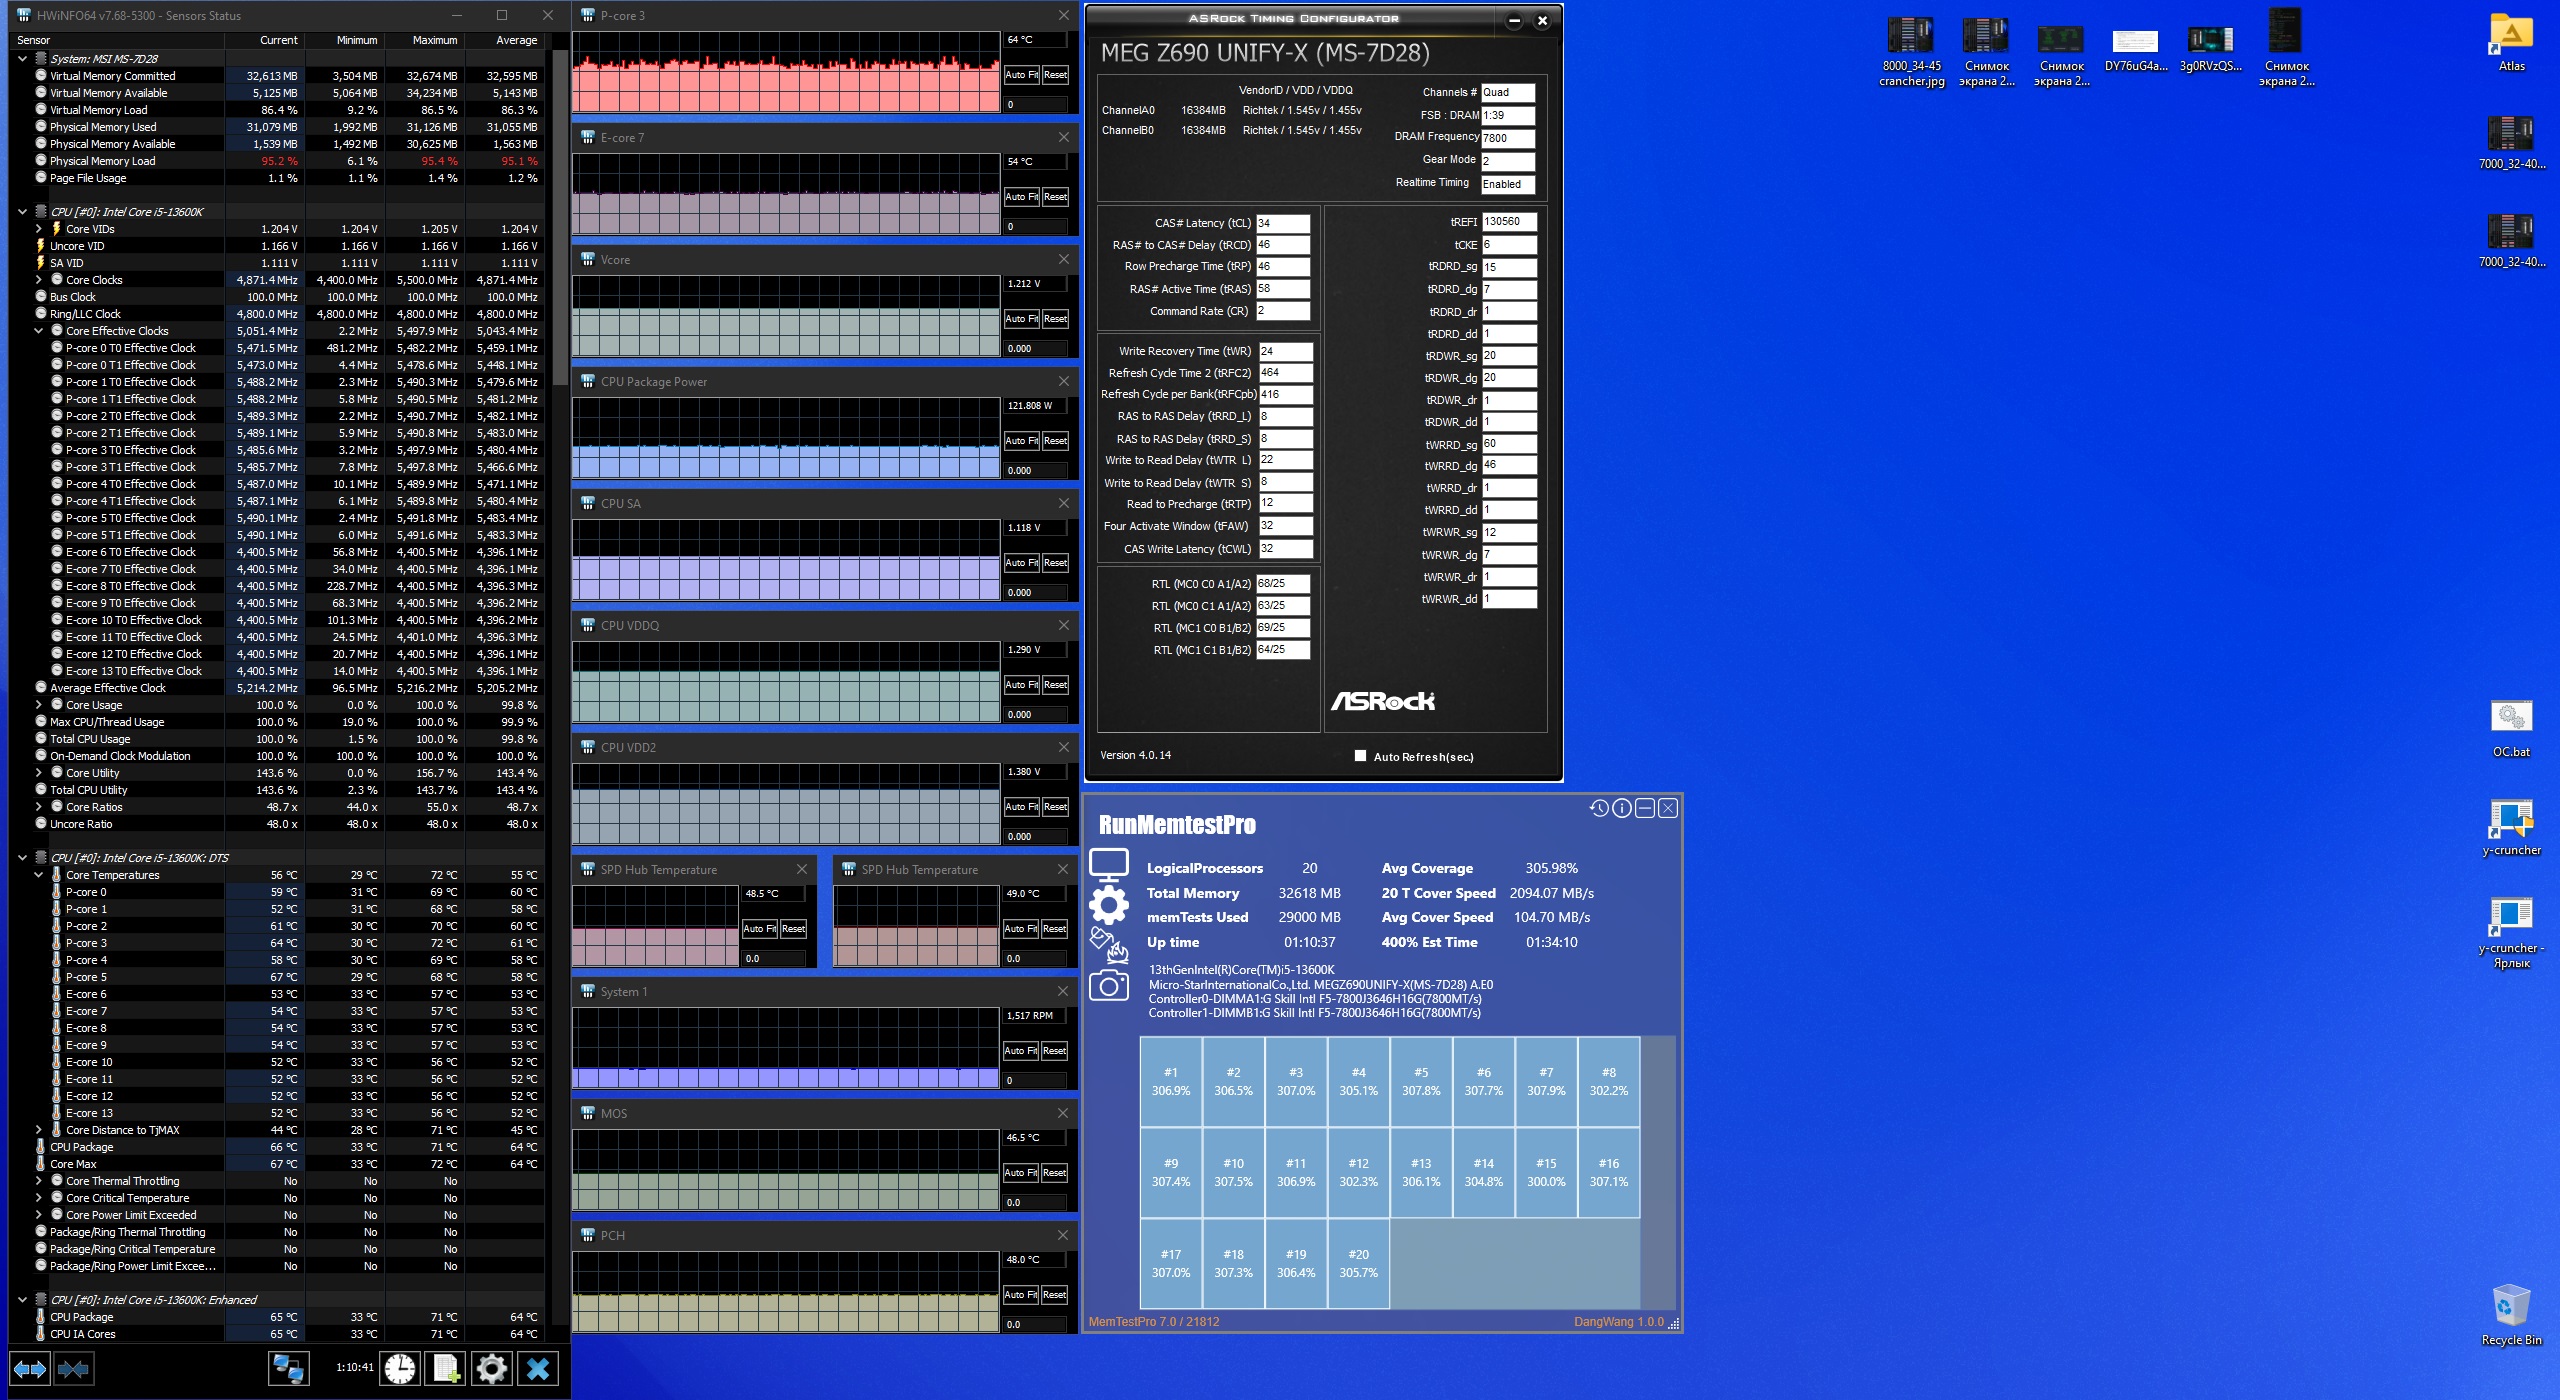Click the HWiNFO network monitors icon
Viewport: 2560px width, 1400px height.
(289, 1368)
